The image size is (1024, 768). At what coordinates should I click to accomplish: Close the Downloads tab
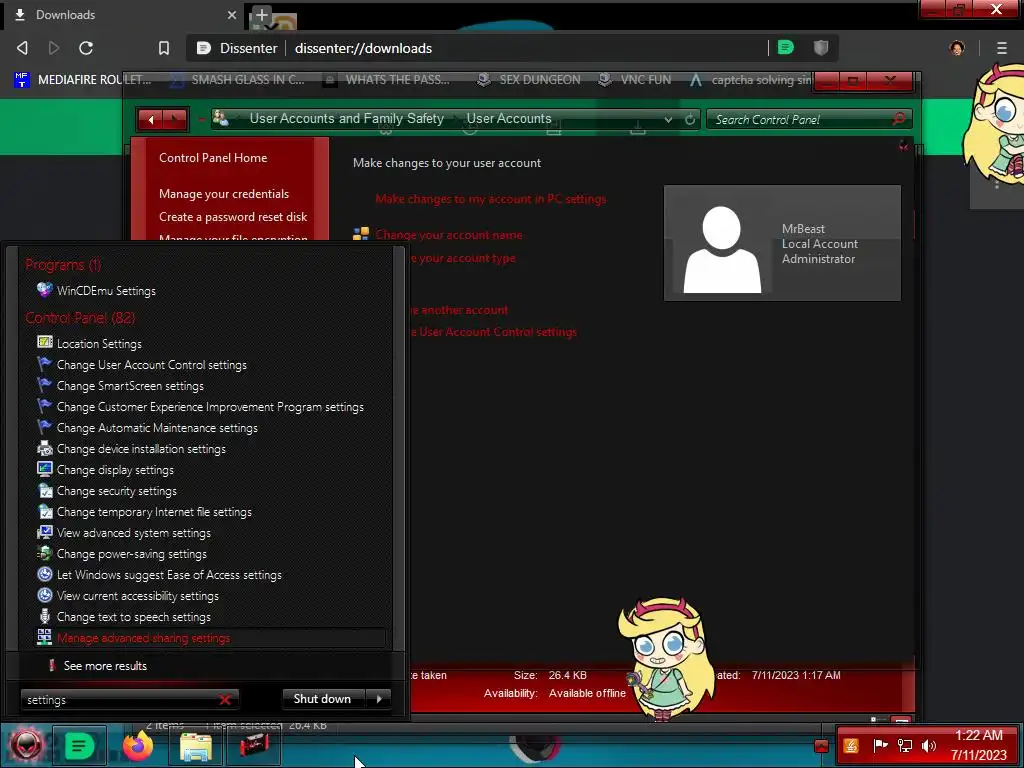click(232, 14)
